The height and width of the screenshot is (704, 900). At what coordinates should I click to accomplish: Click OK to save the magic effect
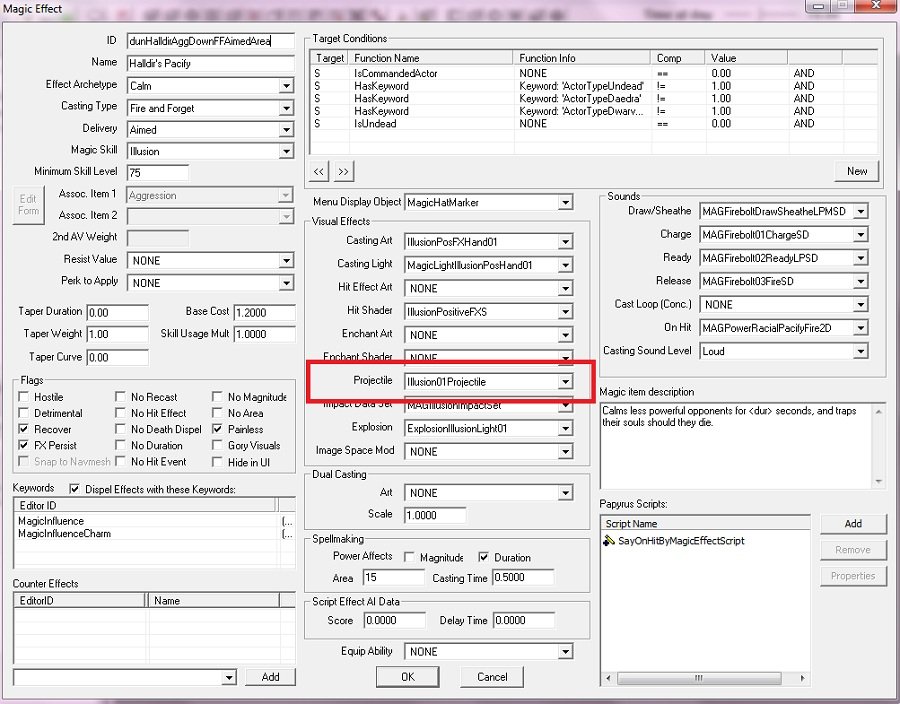click(x=408, y=677)
